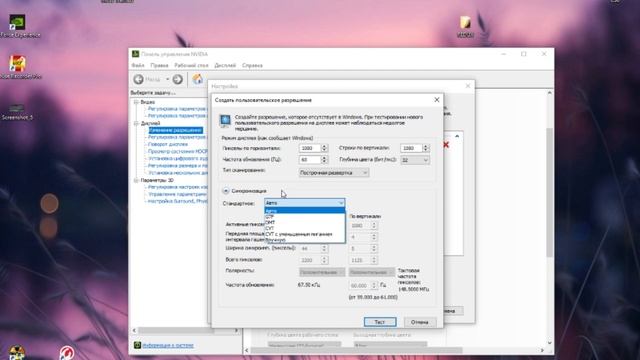Open the Edit (Правка) menu
This screenshot has width=640, height=360.
pos(159,65)
